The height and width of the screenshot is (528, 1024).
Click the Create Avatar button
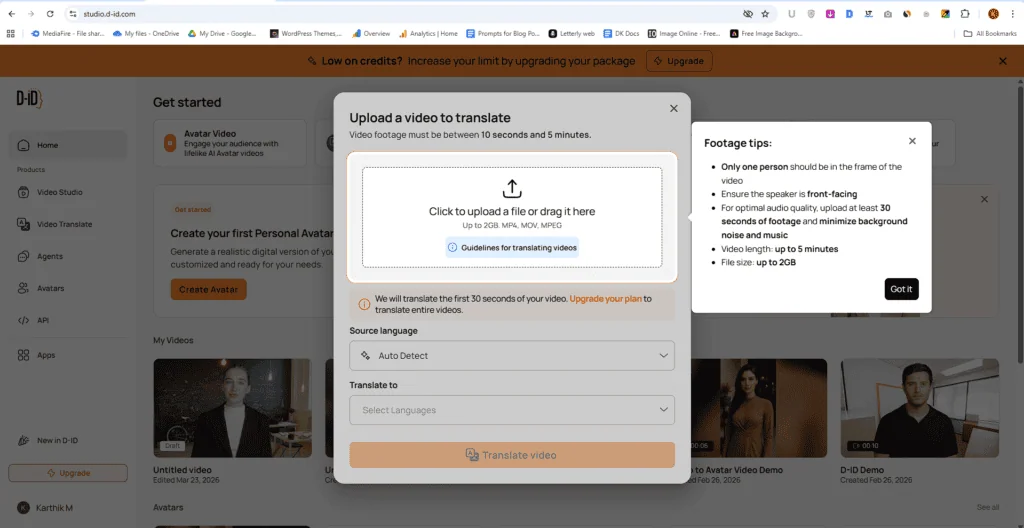click(x=208, y=289)
